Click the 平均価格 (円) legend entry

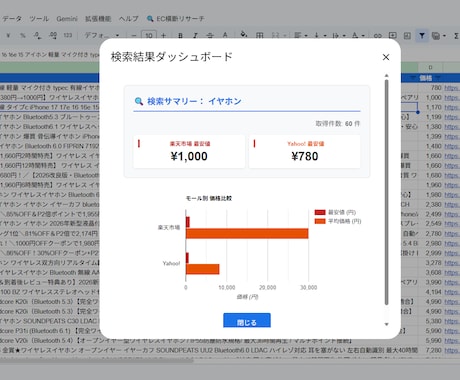tap(338, 221)
